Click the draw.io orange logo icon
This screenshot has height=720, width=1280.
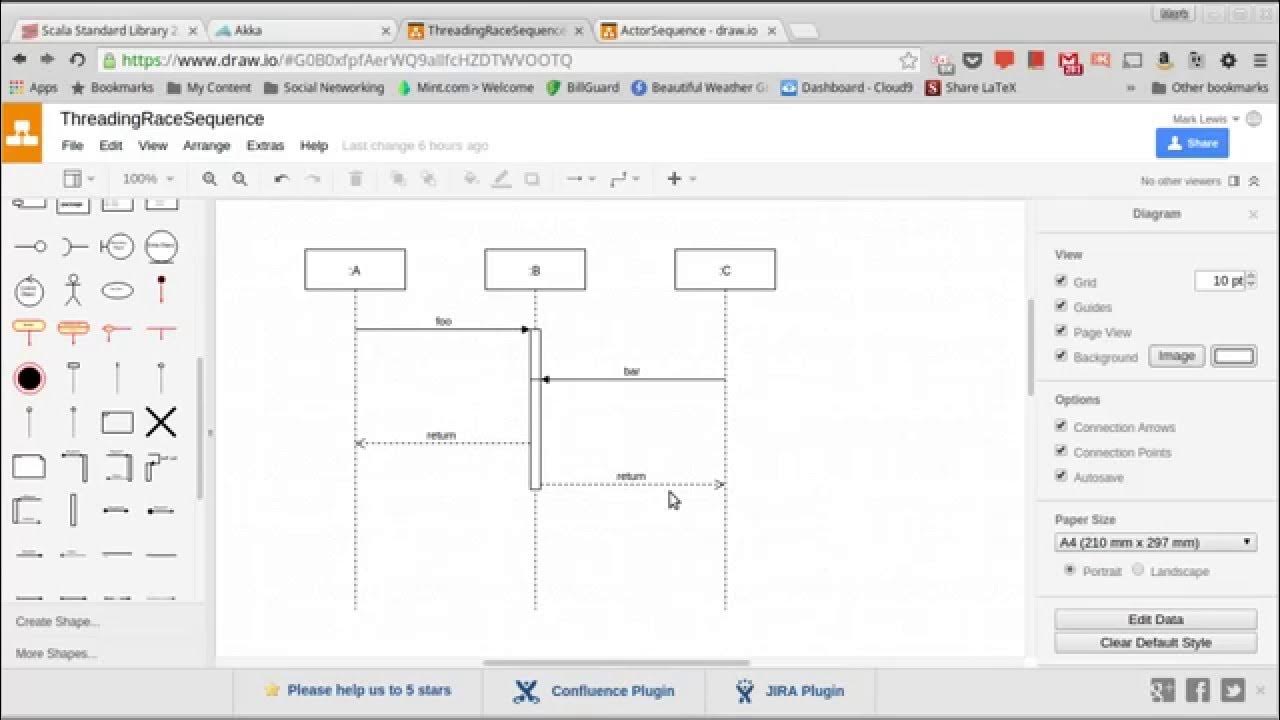(21, 132)
